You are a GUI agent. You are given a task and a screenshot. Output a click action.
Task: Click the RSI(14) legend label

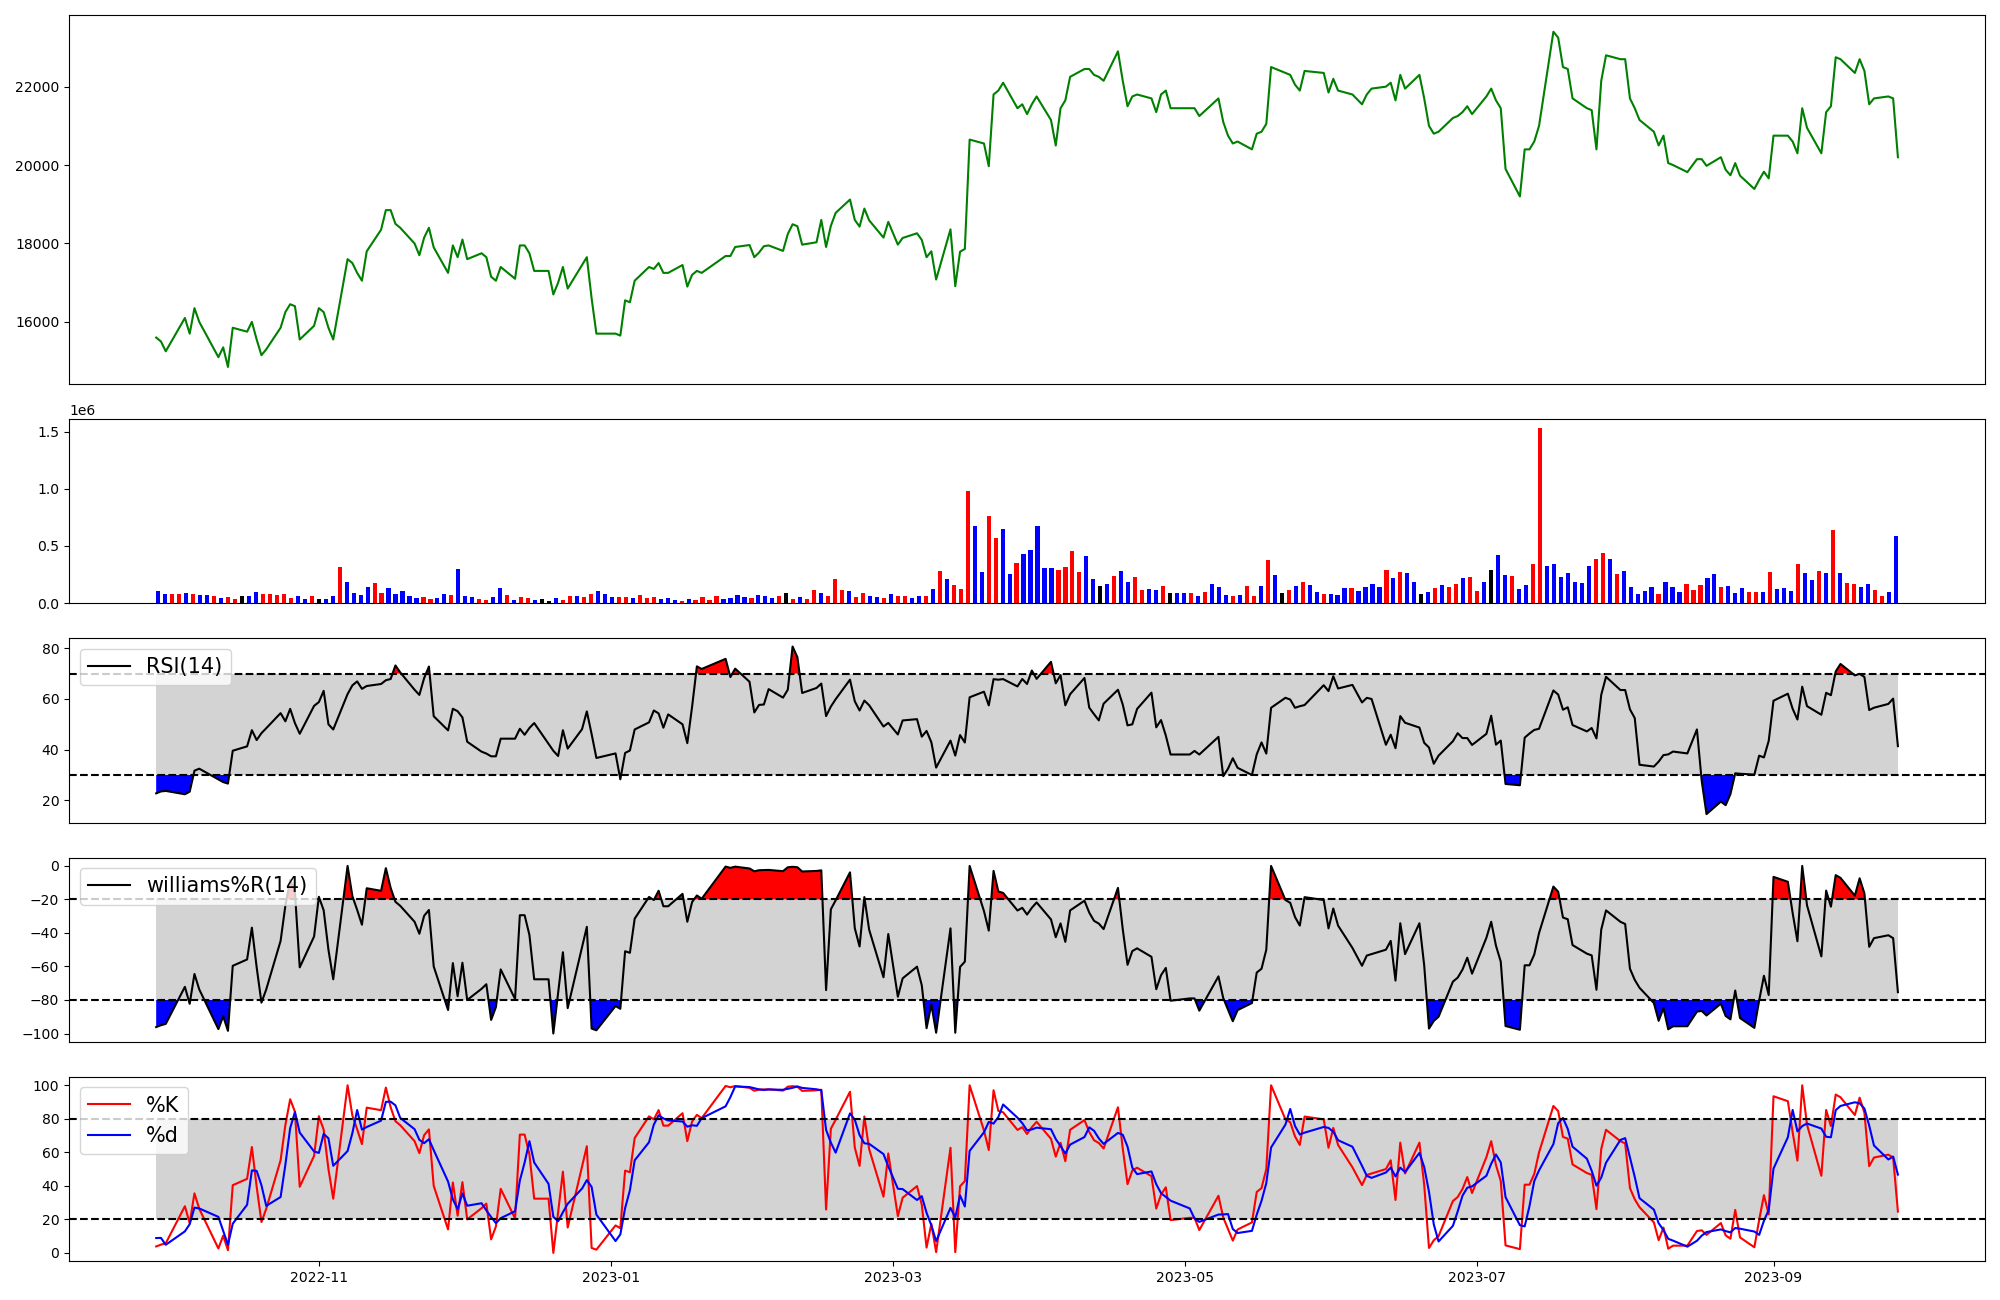pos(184,666)
